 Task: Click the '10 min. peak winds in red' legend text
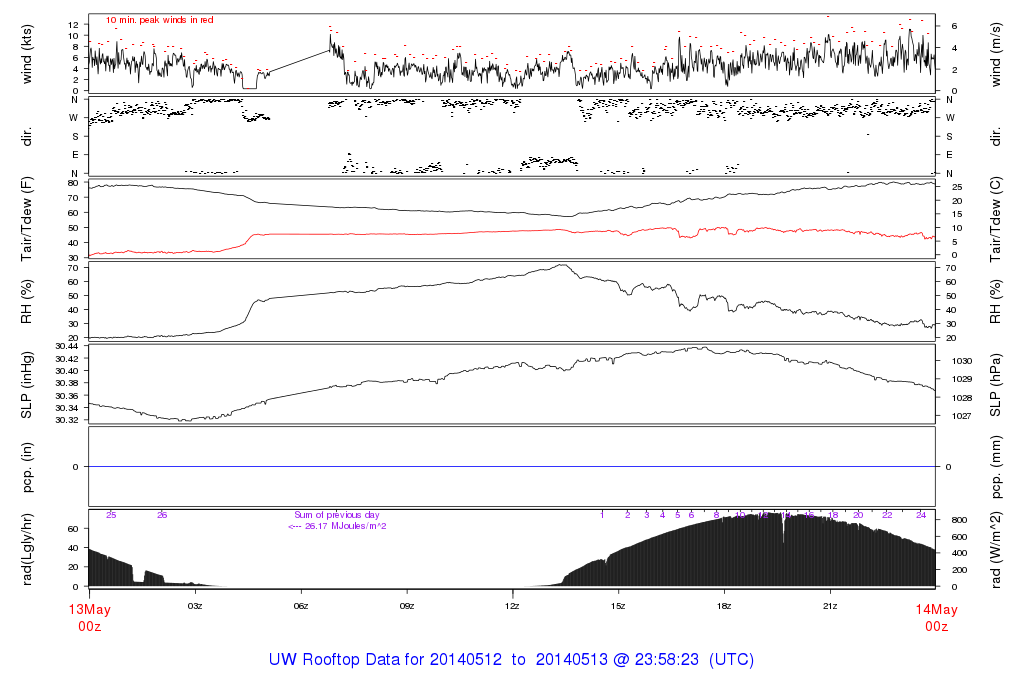pyautogui.click(x=159, y=20)
